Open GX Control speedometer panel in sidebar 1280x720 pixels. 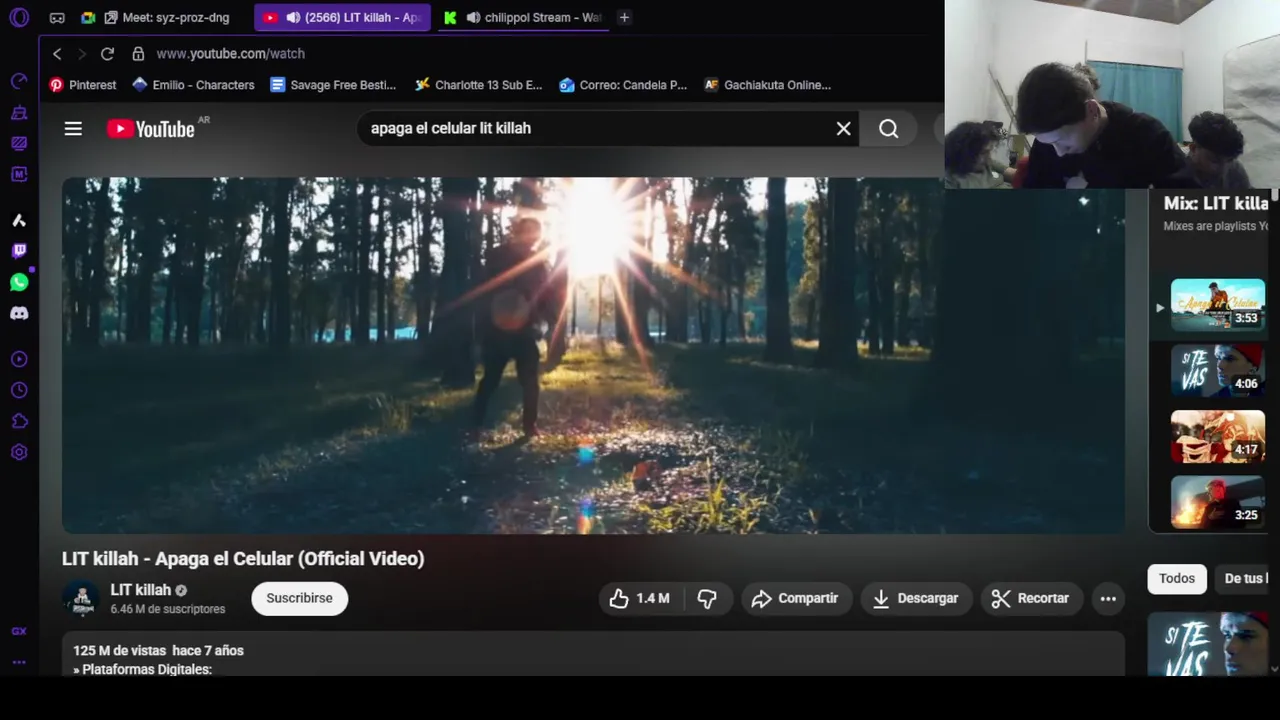pos(19,81)
